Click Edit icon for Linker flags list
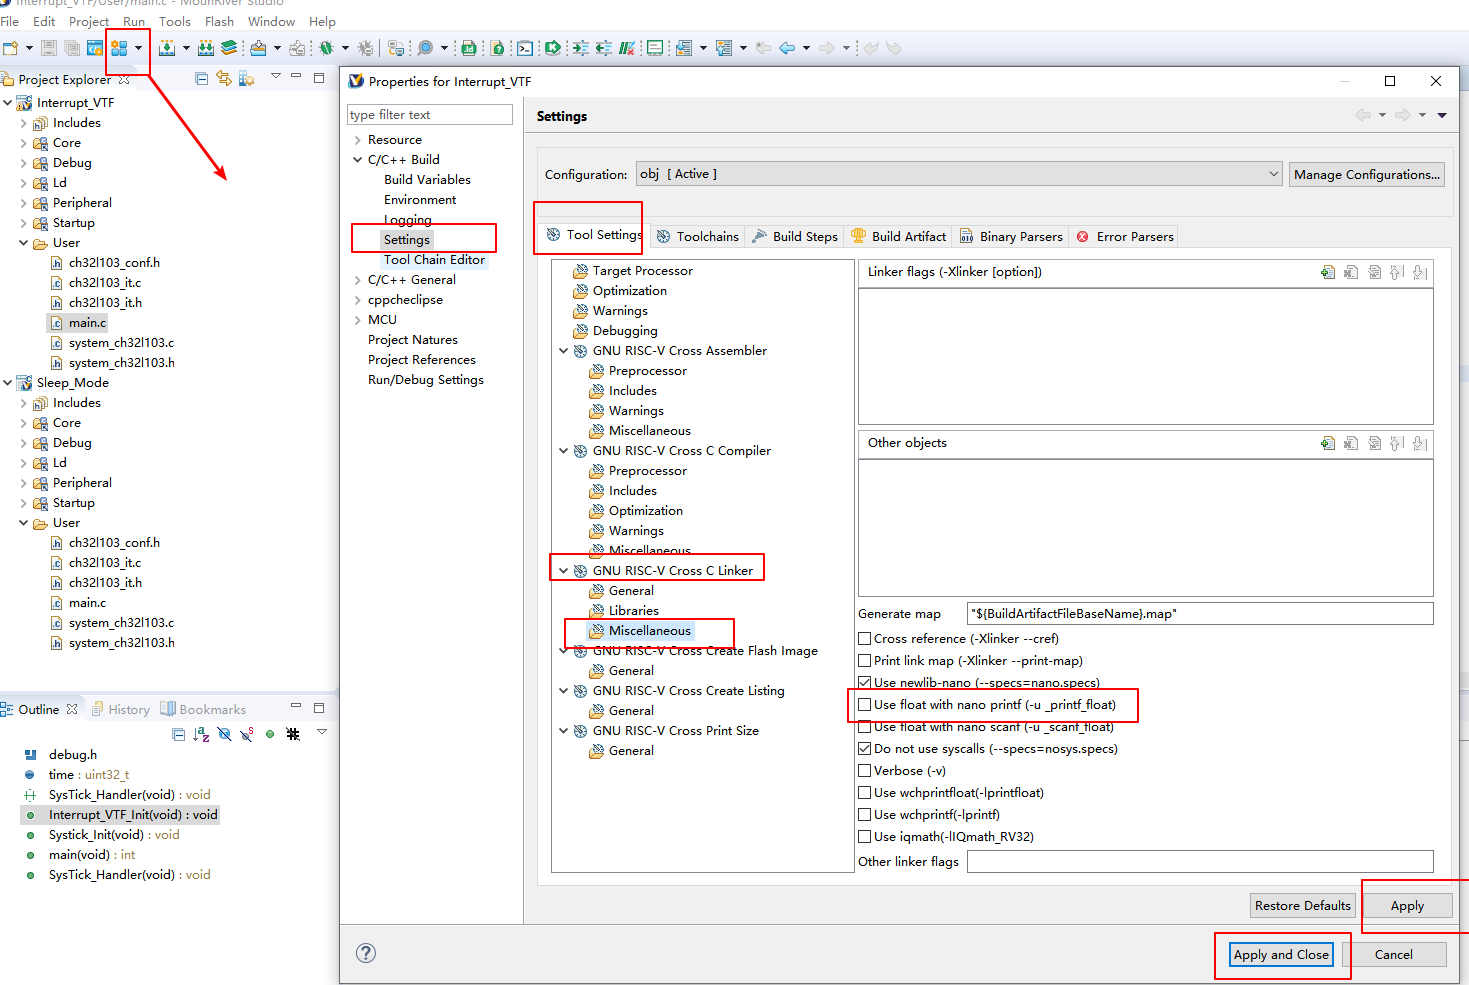1469x985 pixels. click(1375, 272)
